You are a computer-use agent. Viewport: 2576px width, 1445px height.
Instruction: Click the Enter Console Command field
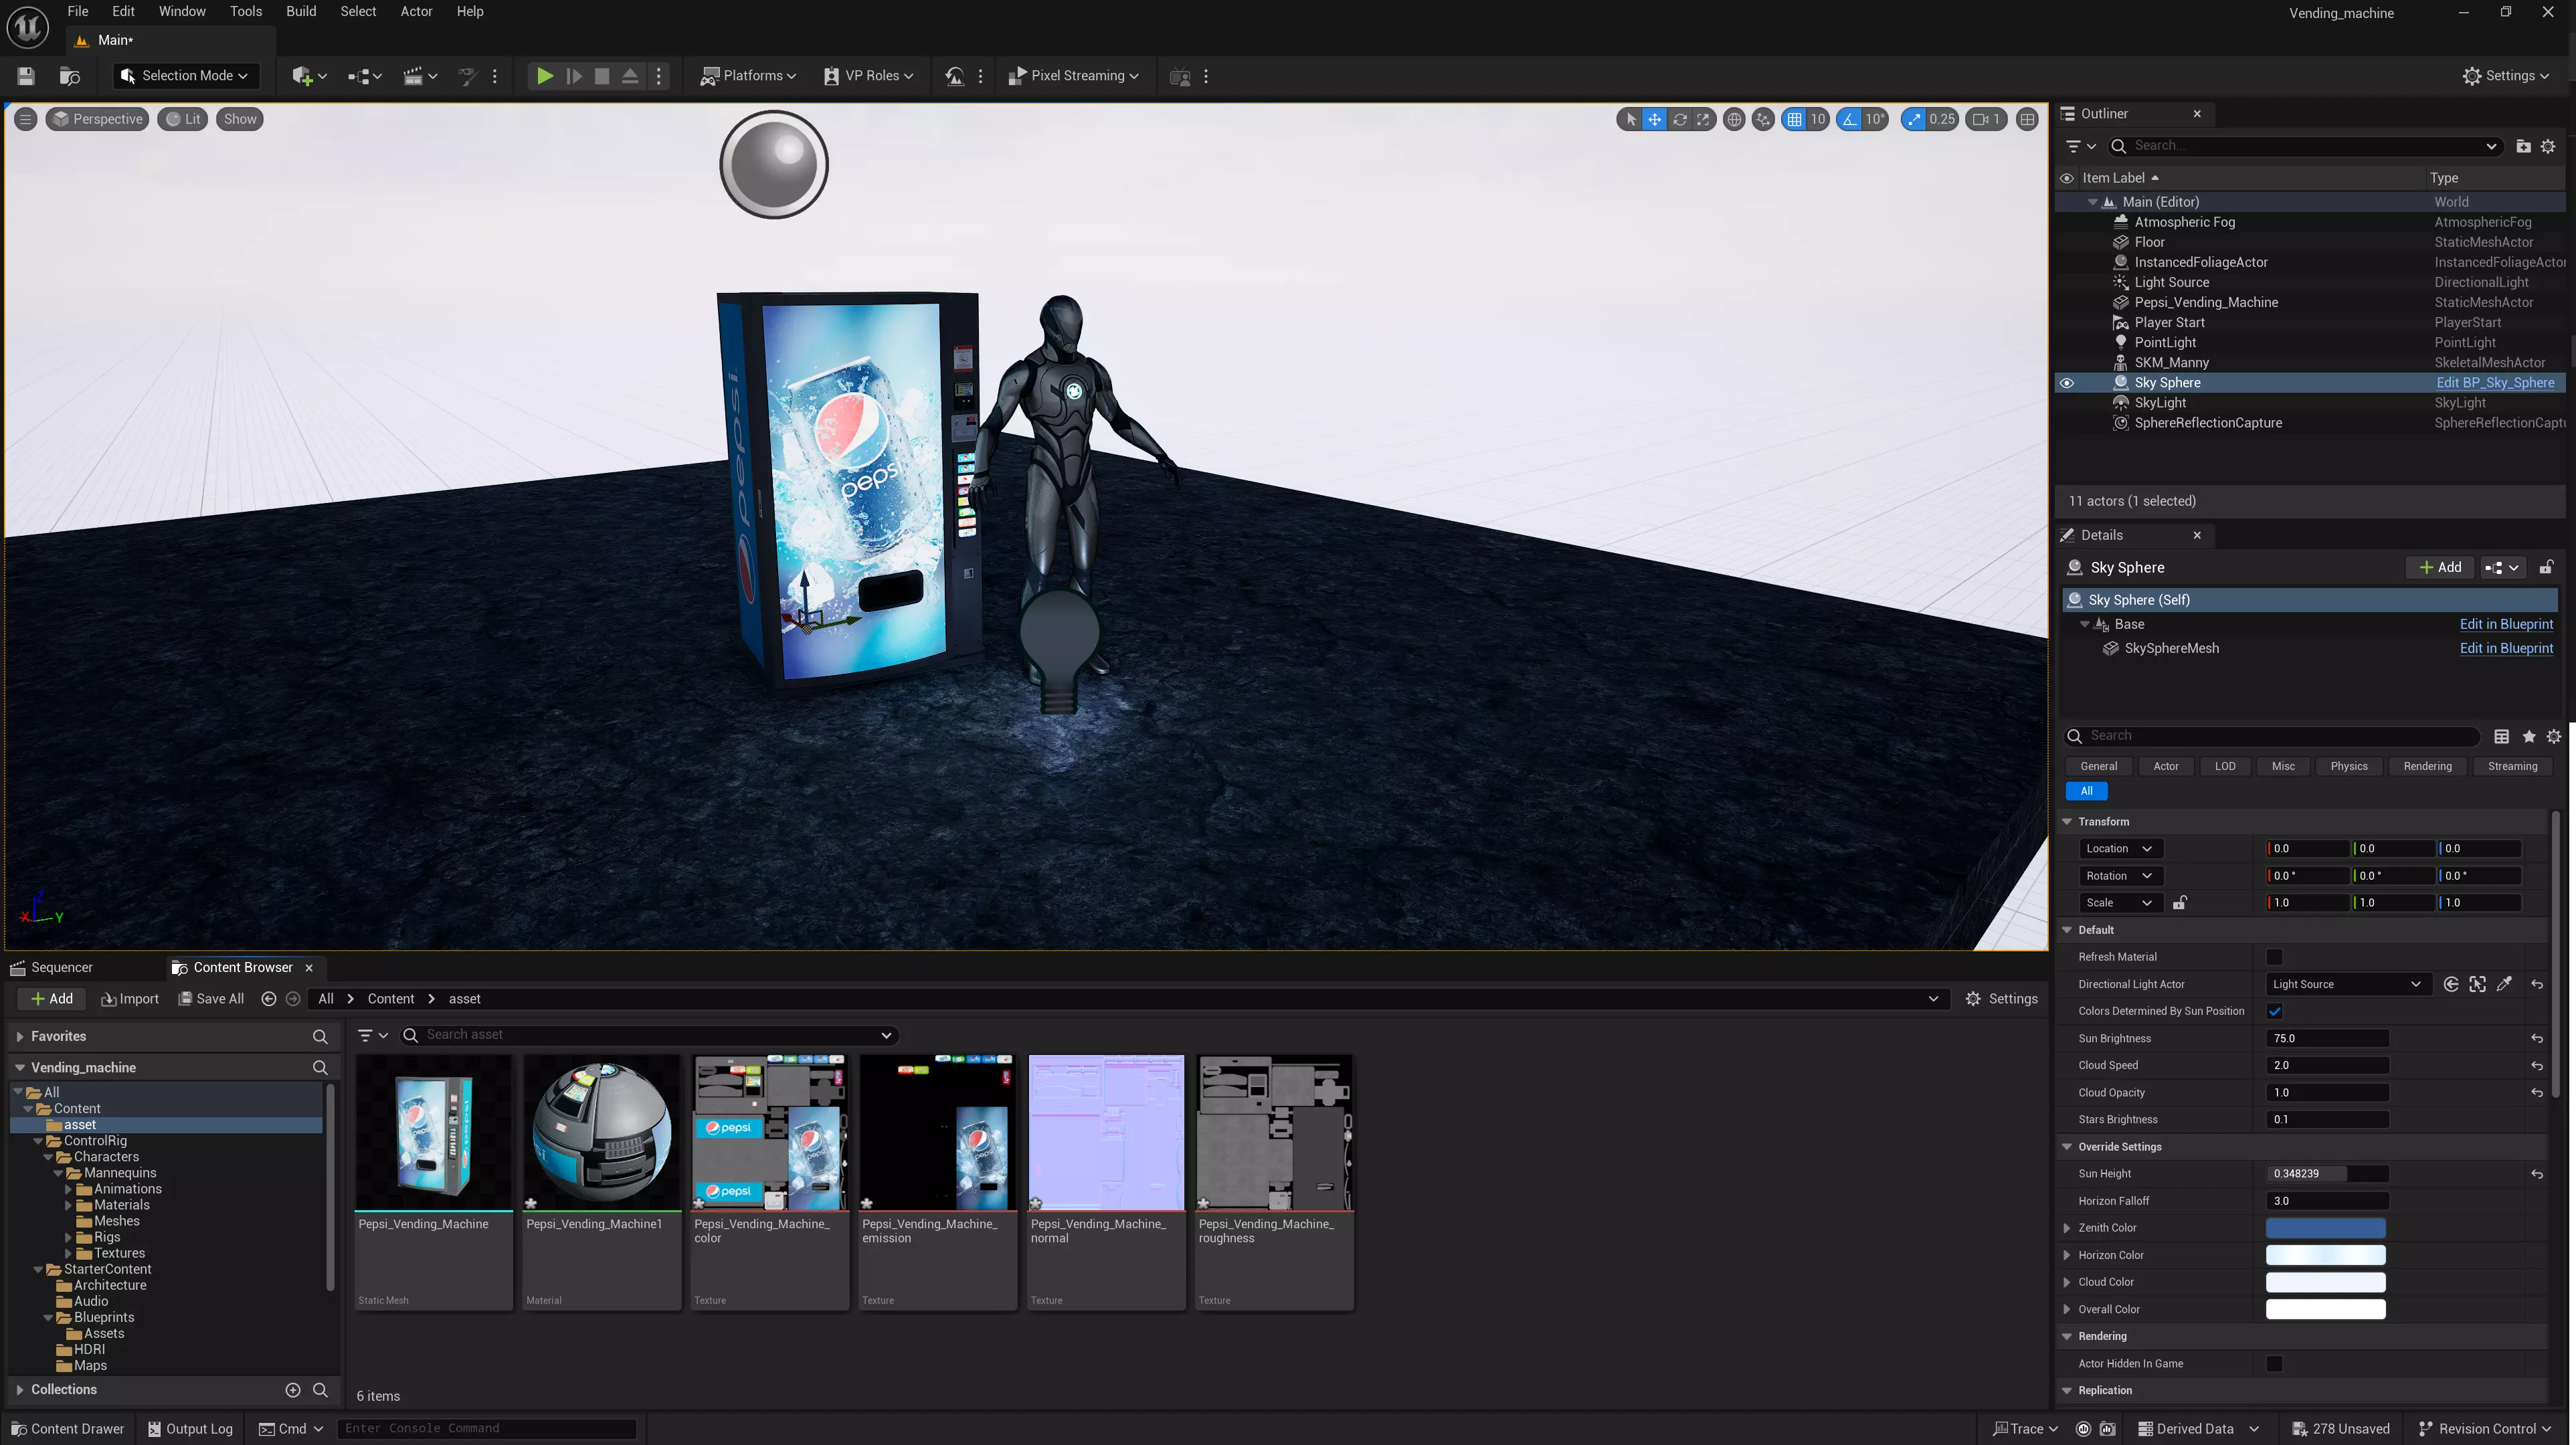[486, 1428]
